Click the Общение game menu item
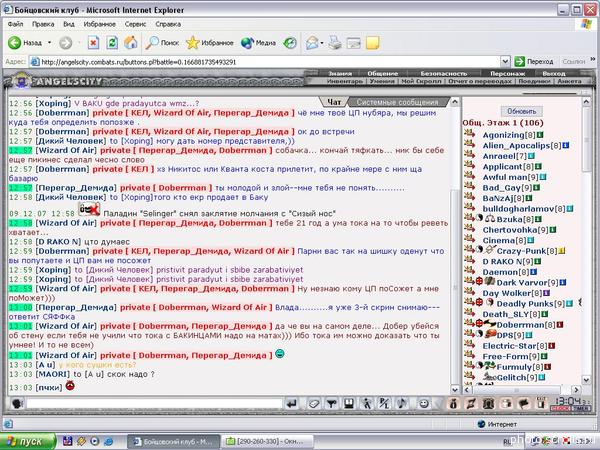This screenshot has width=600, height=450. point(383,73)
